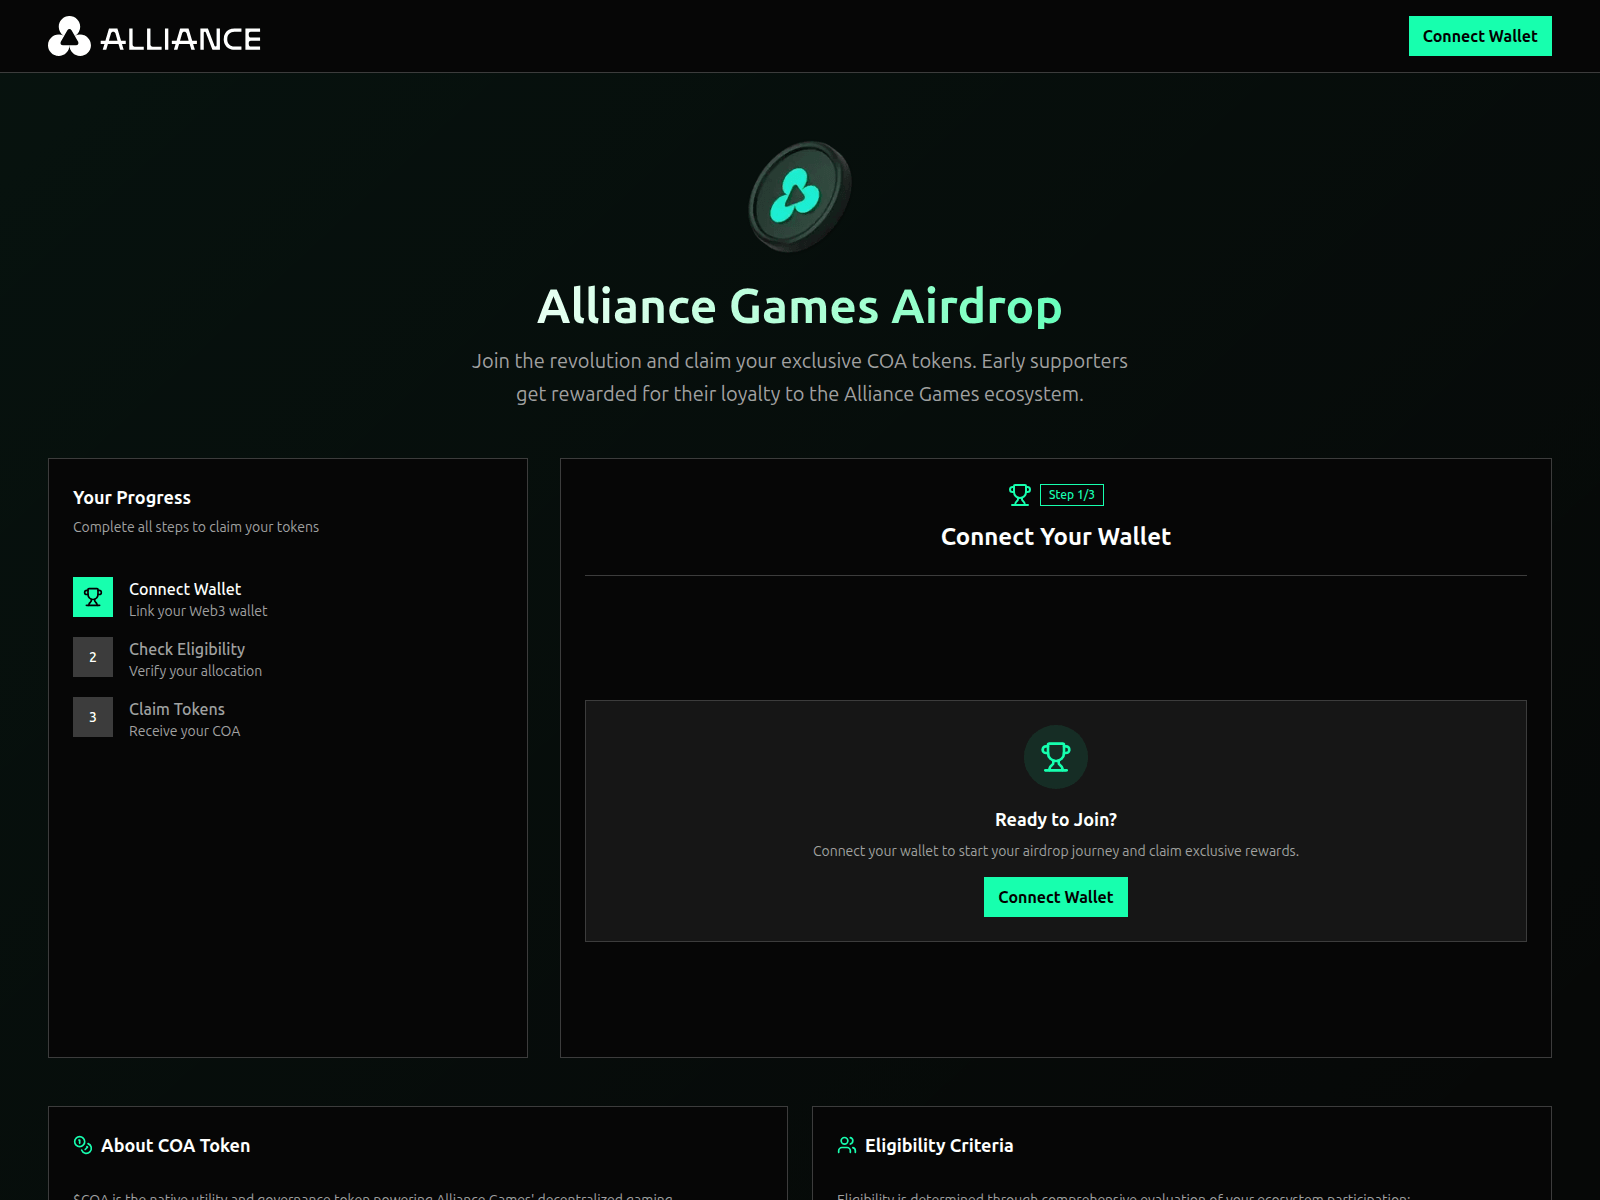
Task: Click the round trophy icon above Ready to Join
Action: point(1056,757)
